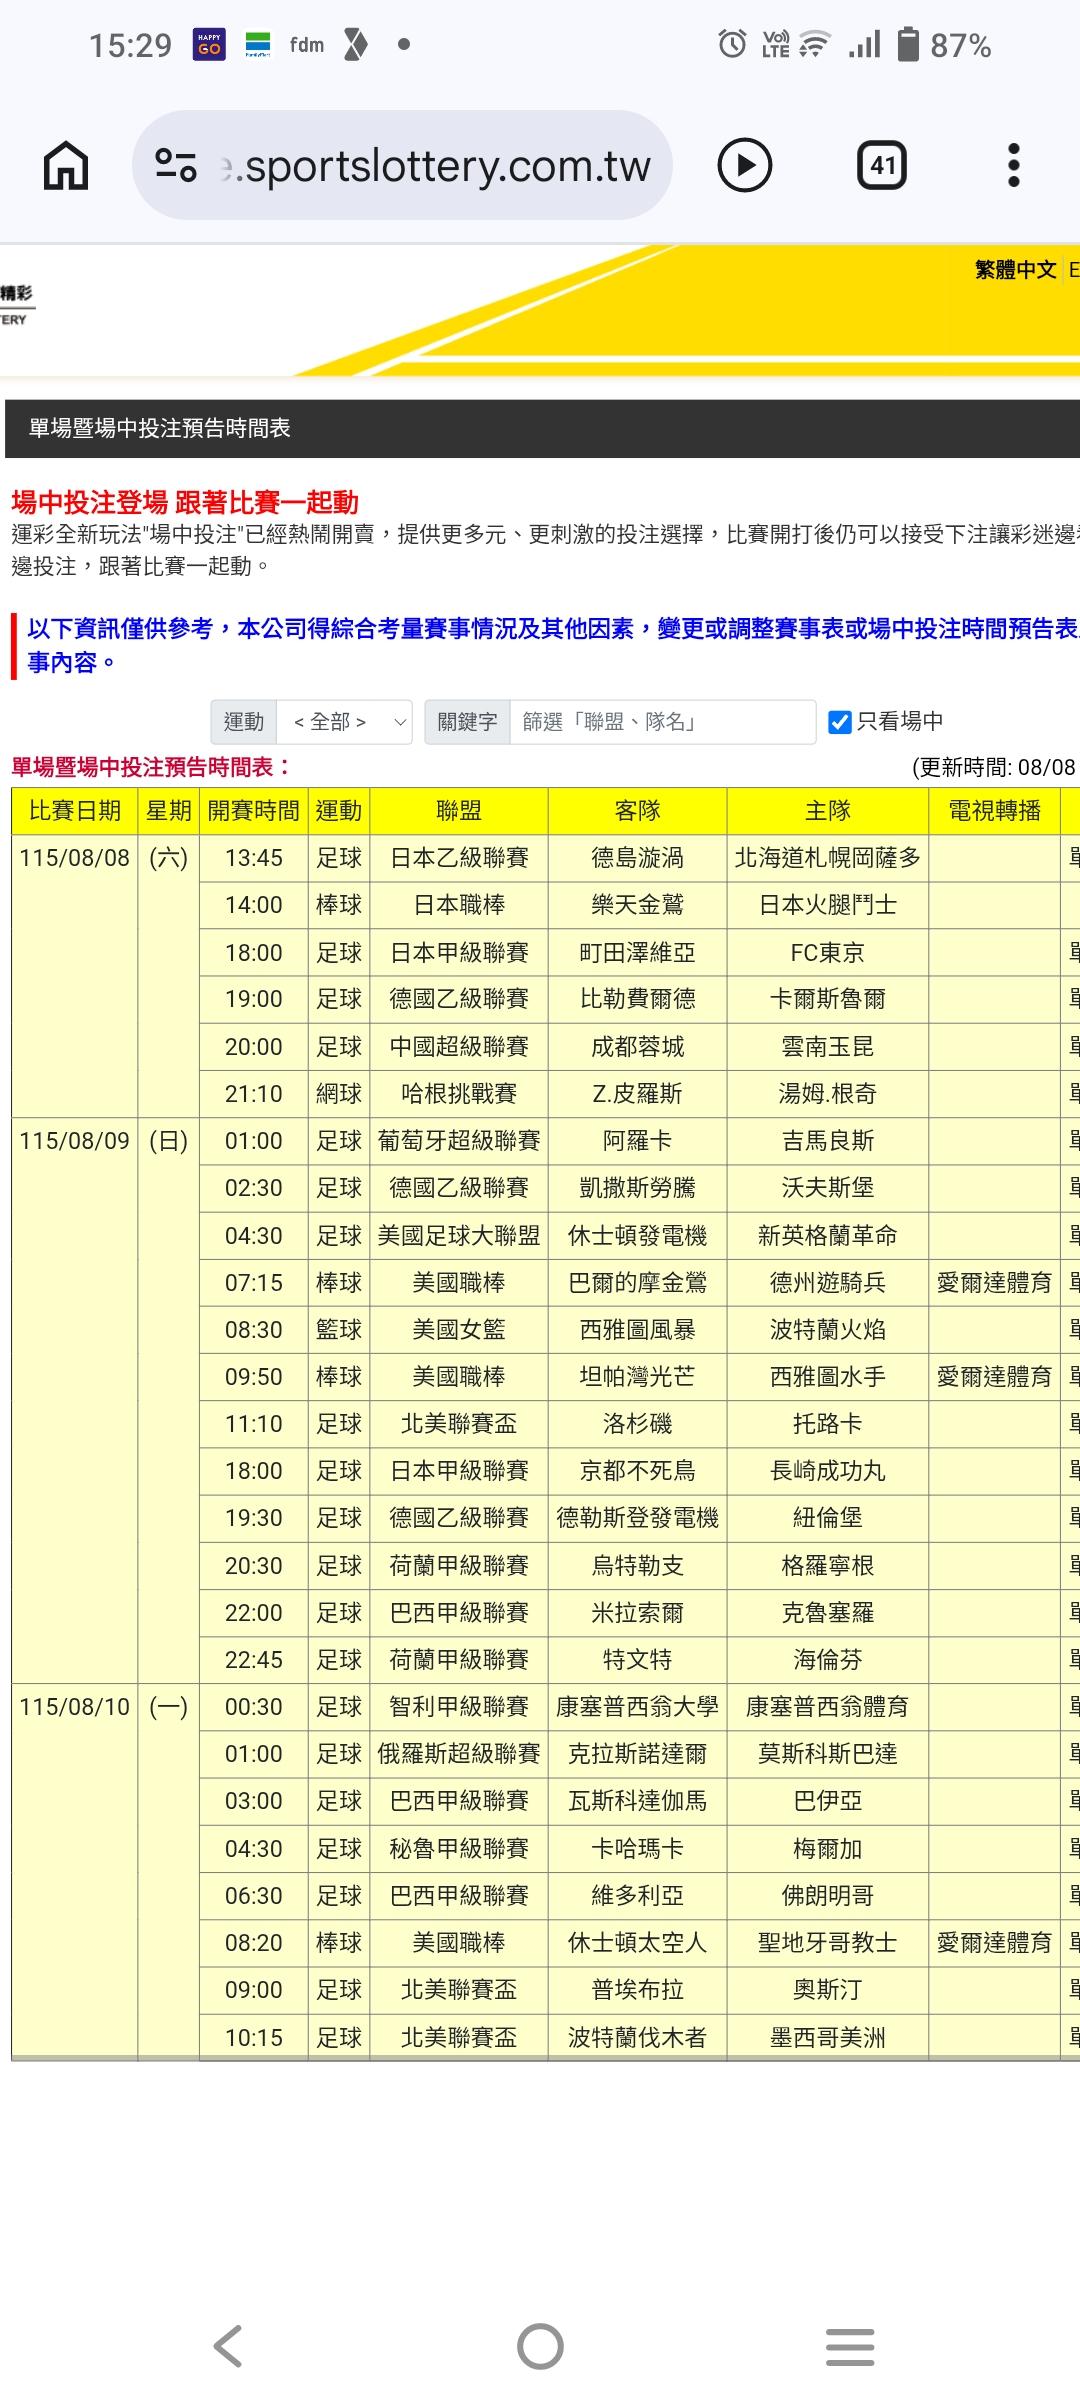Select the 墨西哥美洲 cell
The height and width of the screenshot is (2404, 1080).
click(x=828, y=2038)
